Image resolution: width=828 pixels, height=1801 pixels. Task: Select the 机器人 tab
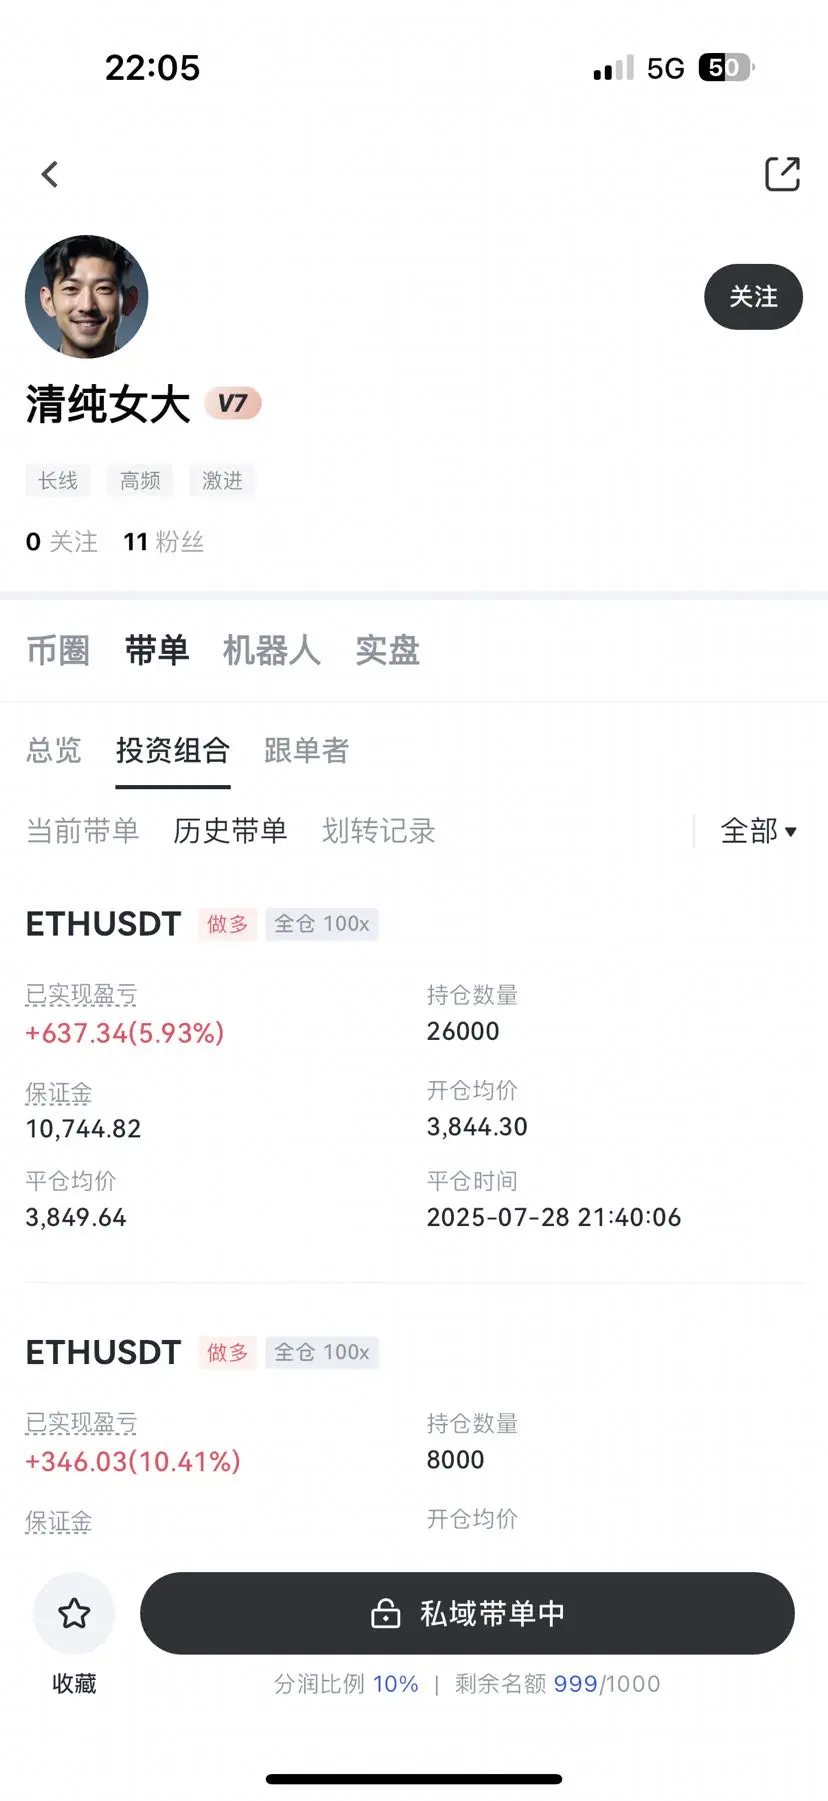271,650
